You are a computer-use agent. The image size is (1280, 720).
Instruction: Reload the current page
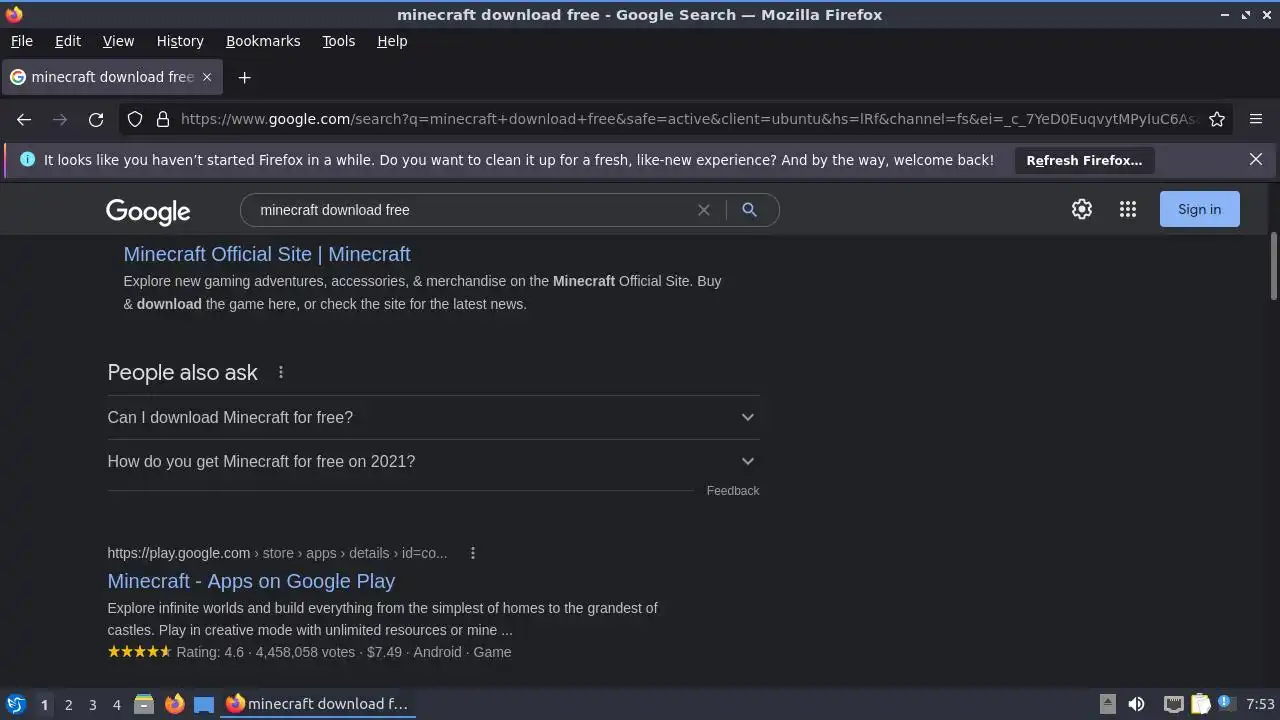click(96, 119)
